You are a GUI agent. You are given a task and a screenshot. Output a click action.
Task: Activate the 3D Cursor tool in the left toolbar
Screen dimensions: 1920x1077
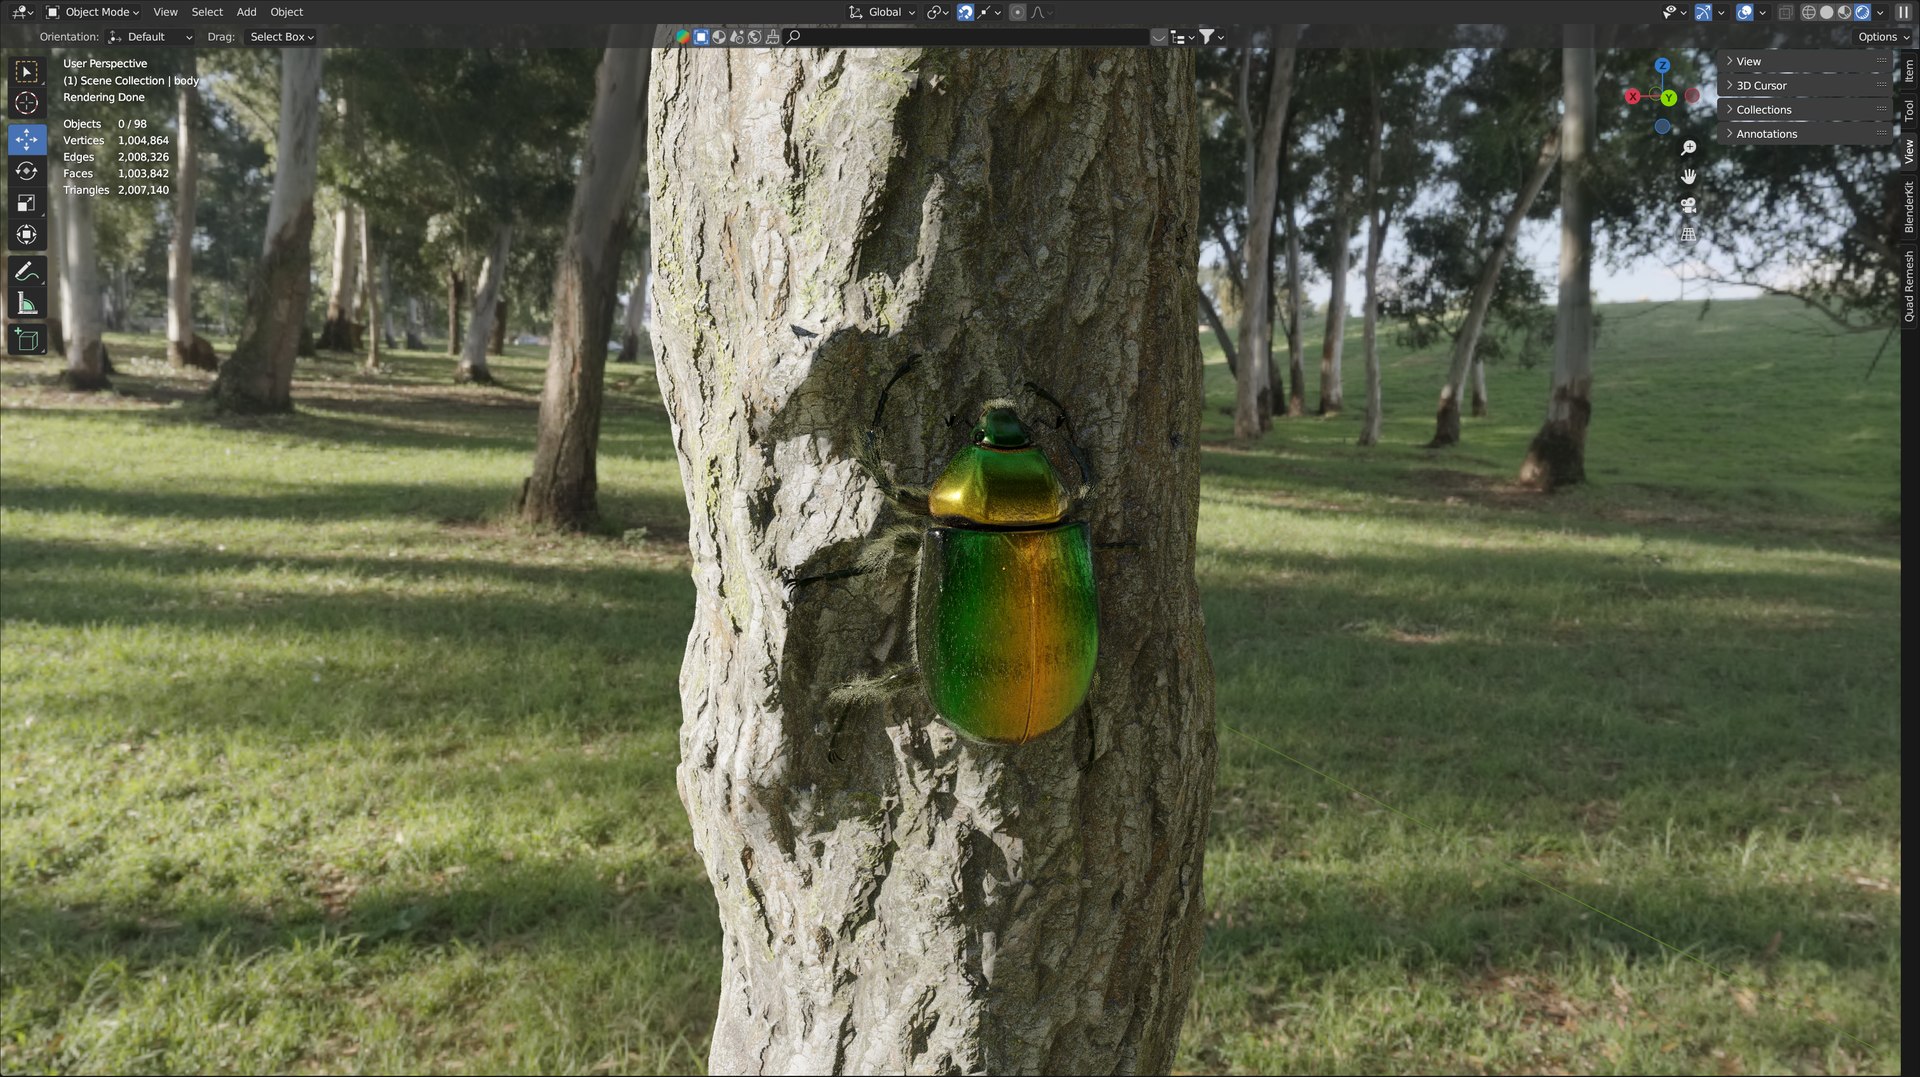[27, 103]
